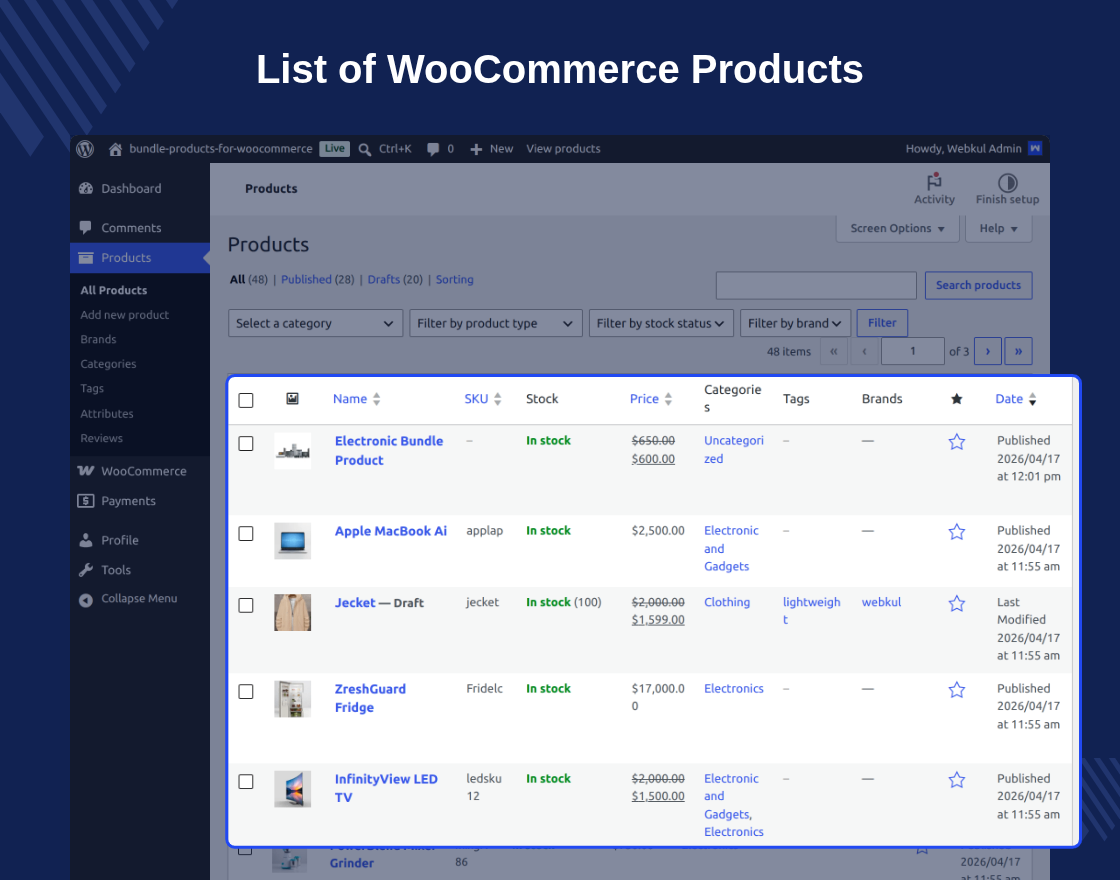
Task: Sort the table by Price column
Action: [x=651, y=399]
